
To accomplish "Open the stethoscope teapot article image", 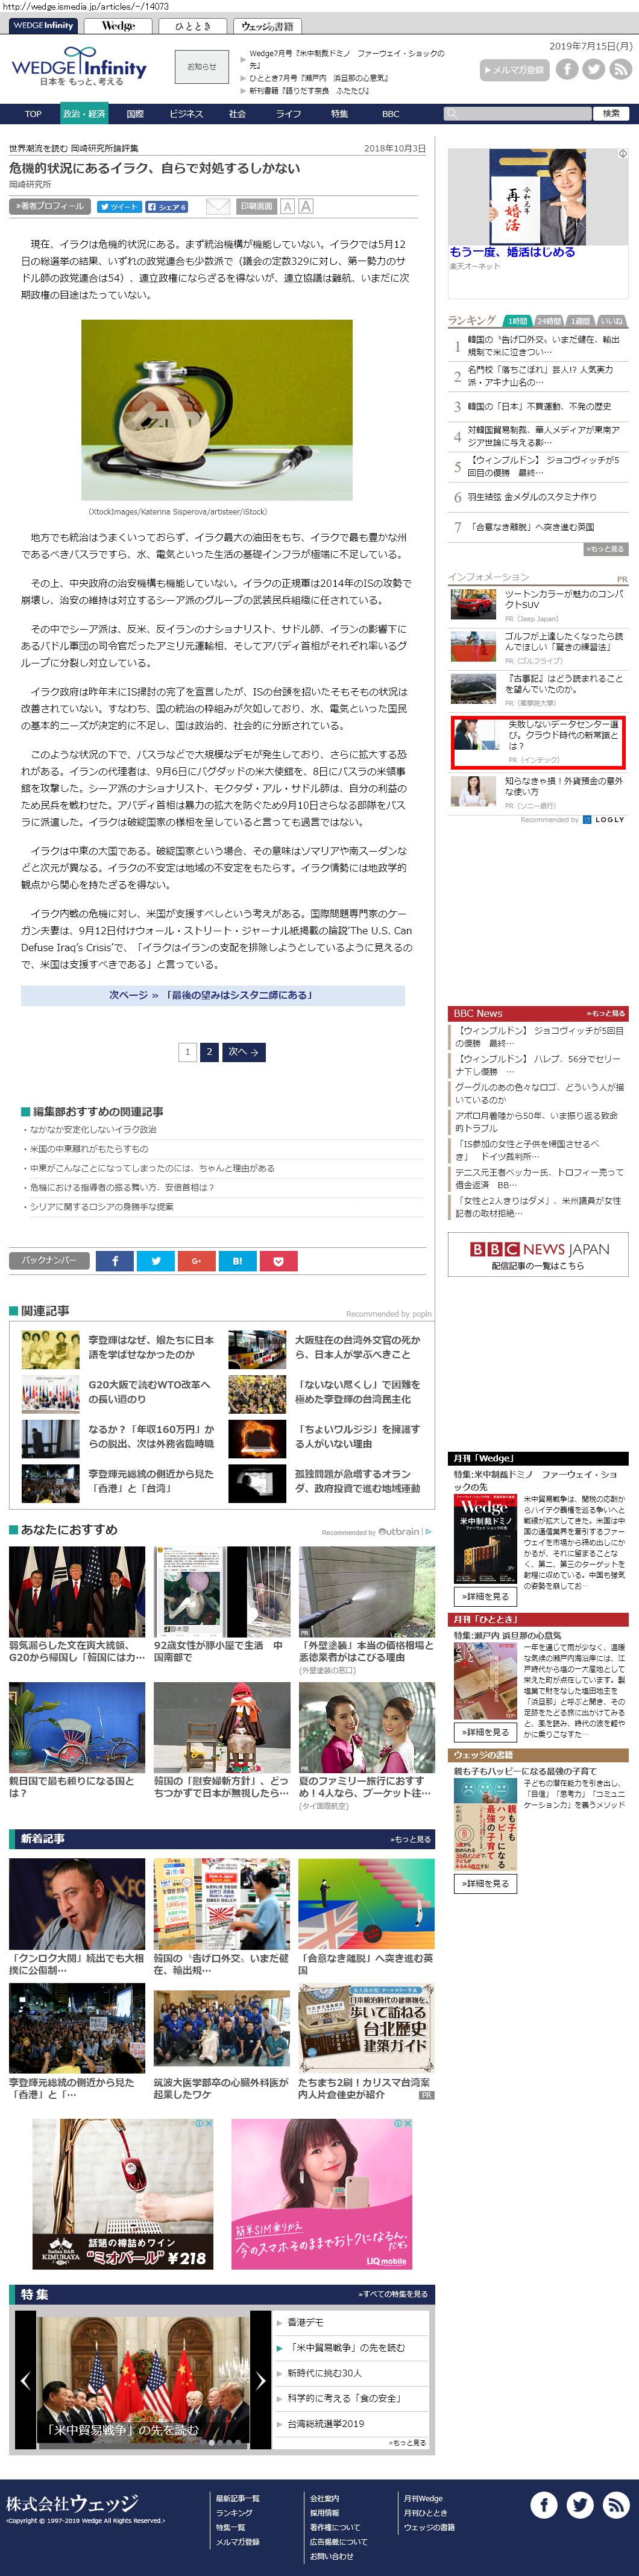I will [216, 409].
